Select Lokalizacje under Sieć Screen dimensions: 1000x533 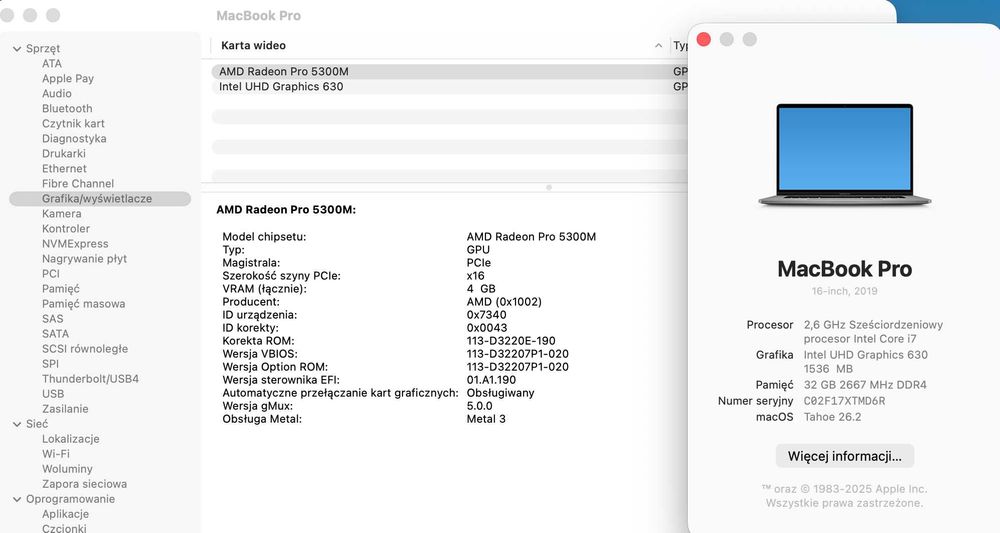tap(70, 439)
